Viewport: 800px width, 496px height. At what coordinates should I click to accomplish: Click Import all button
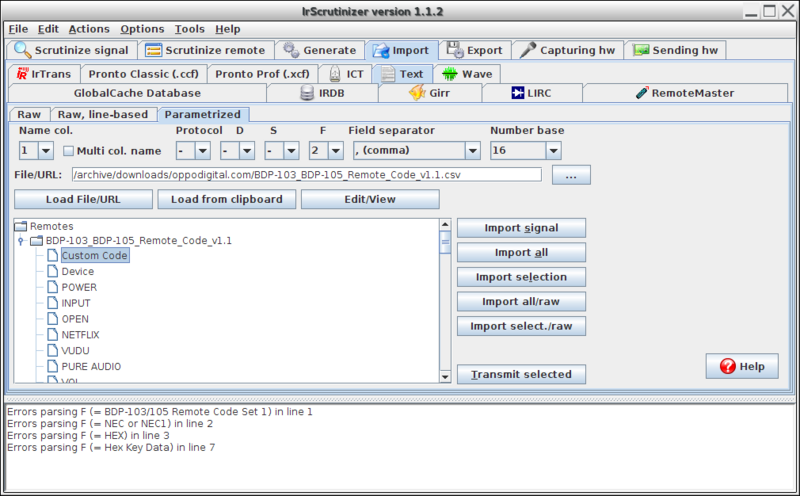point(521,253)
